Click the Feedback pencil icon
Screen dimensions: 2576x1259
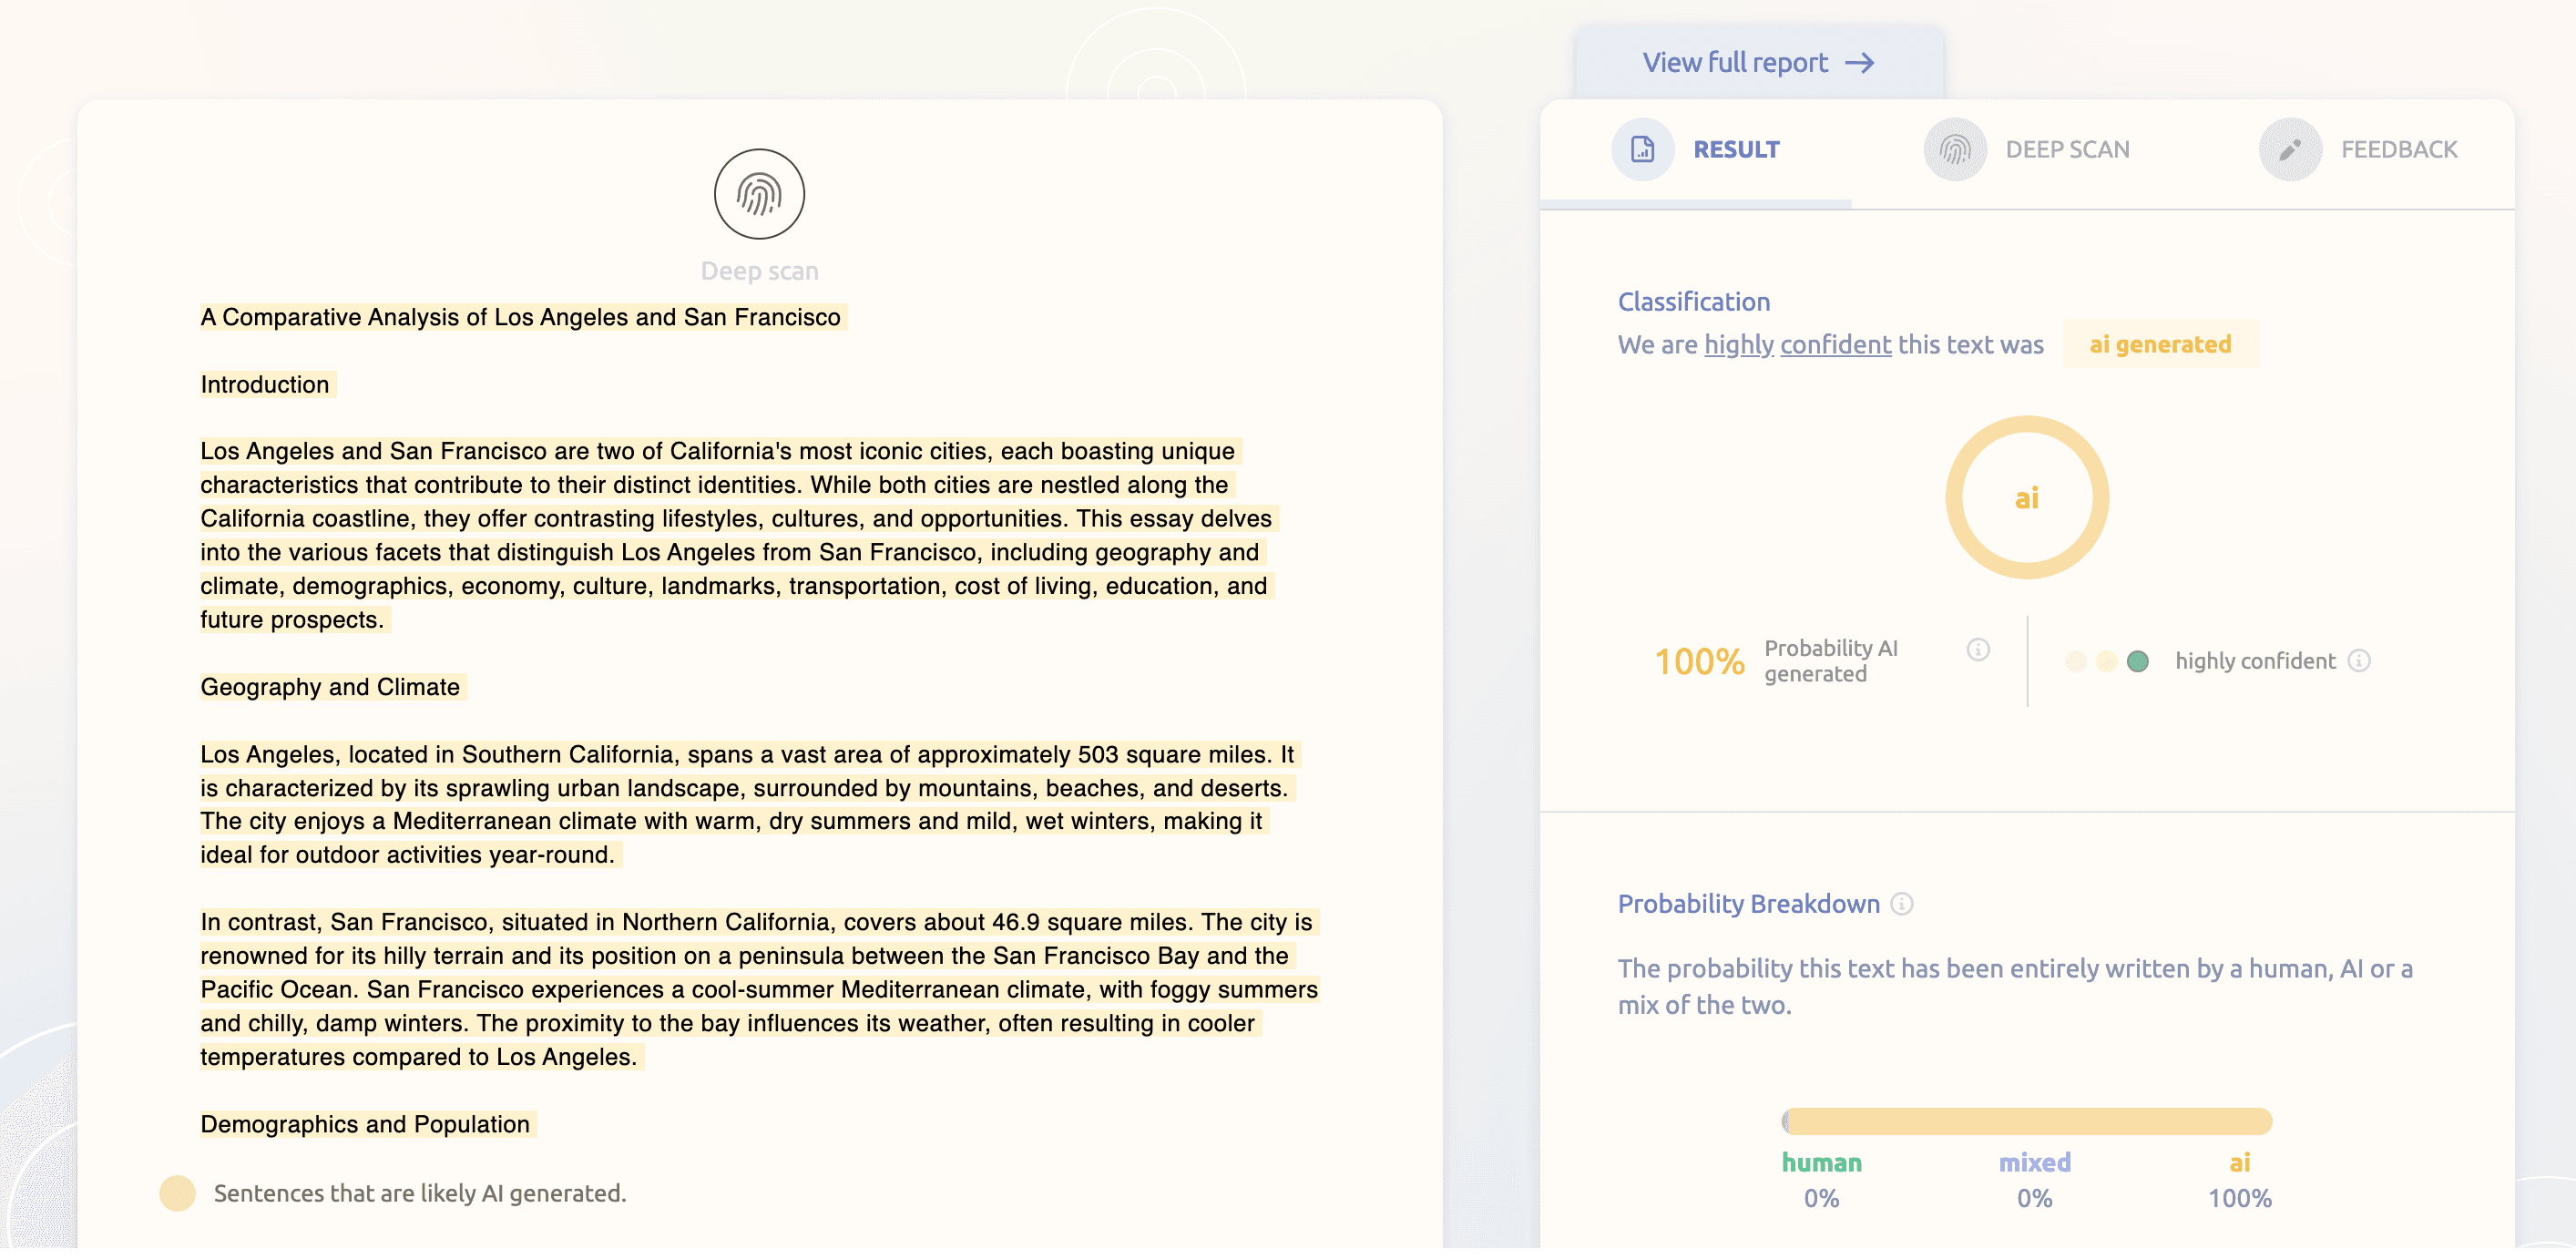[2289, 150]
